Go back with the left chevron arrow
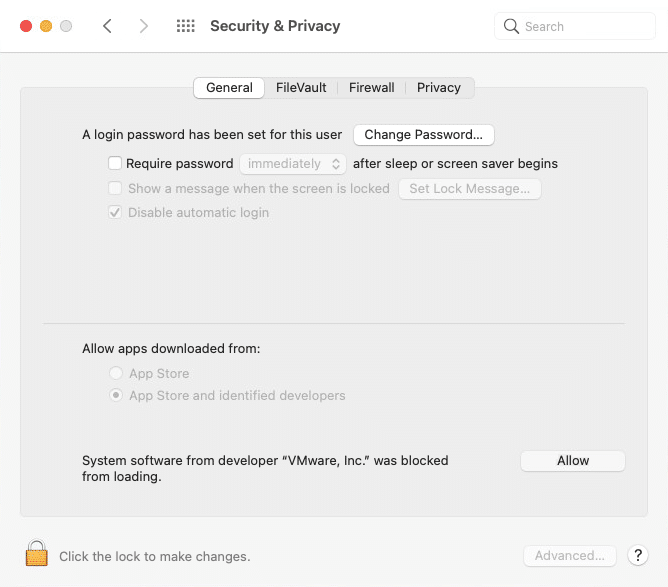This screenshot has width=668, height=587. pos(107,26)
